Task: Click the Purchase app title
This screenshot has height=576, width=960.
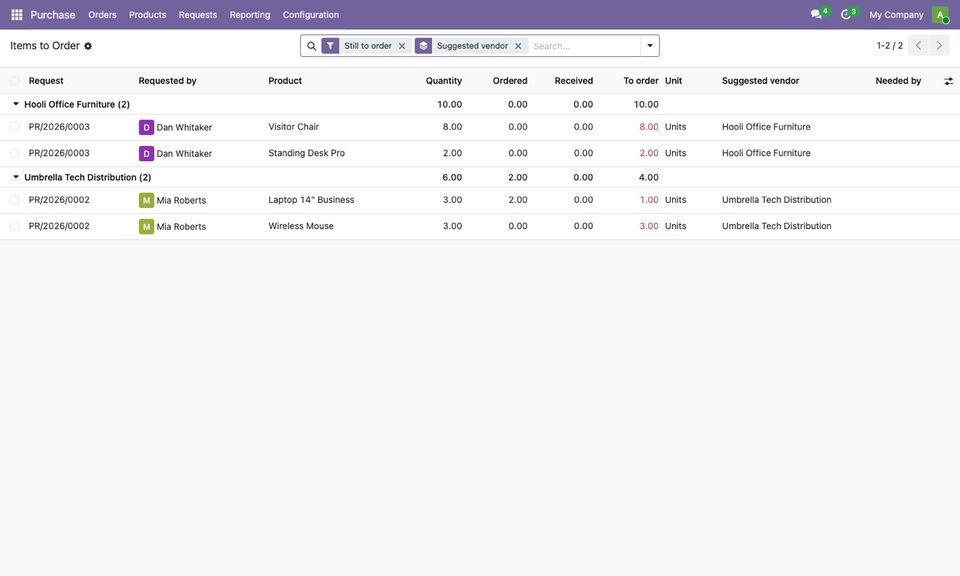Action: [x=53, y=15]
